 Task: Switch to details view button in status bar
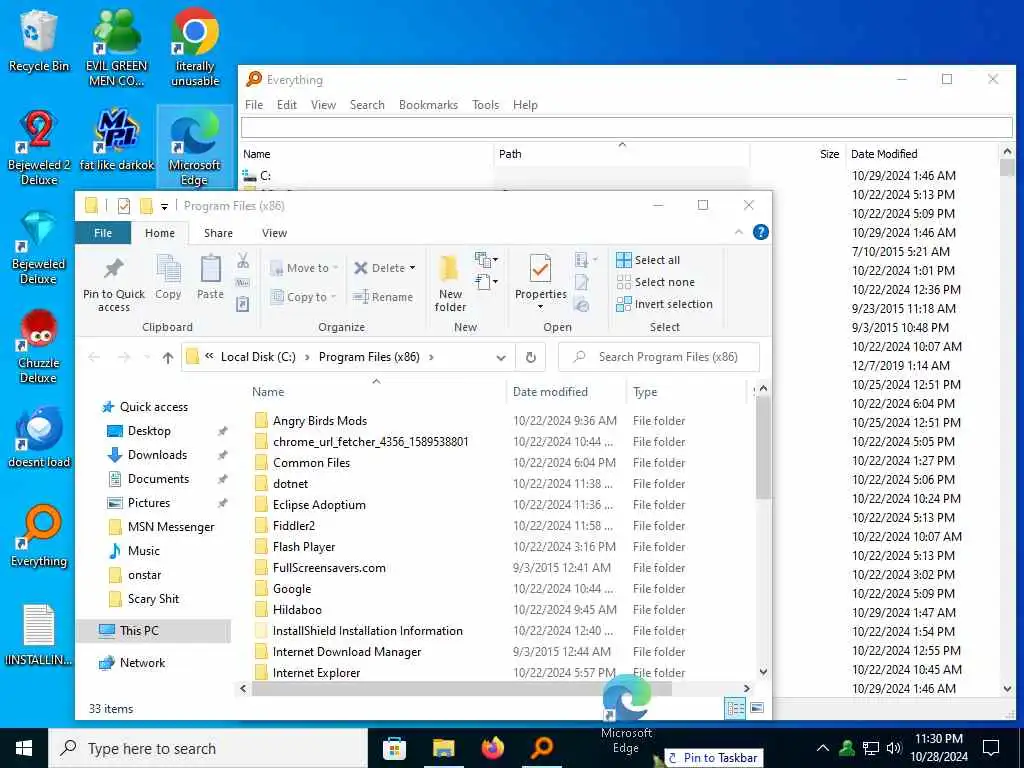pyautogui.click(x=735, y=708)
